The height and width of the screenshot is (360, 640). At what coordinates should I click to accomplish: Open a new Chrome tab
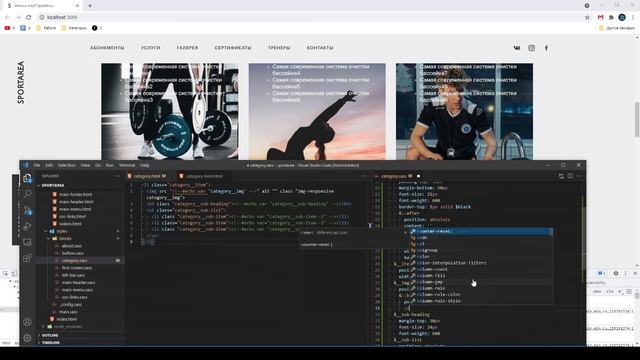(x=90, y=6)
